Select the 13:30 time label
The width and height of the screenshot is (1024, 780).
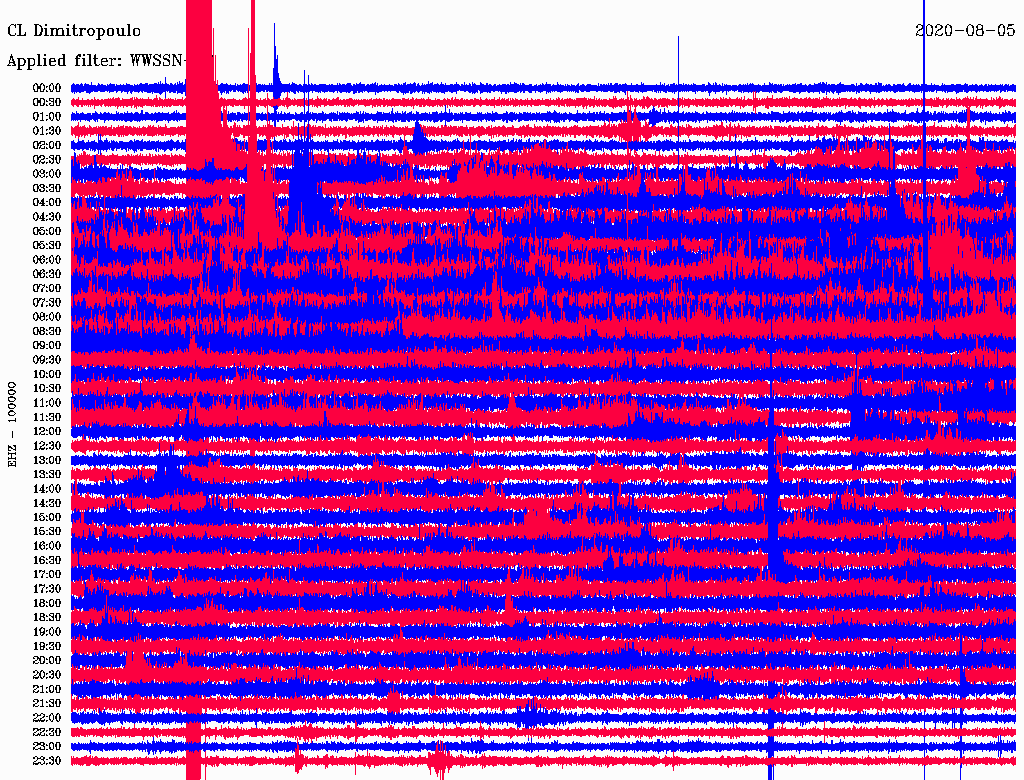point(47,474)
